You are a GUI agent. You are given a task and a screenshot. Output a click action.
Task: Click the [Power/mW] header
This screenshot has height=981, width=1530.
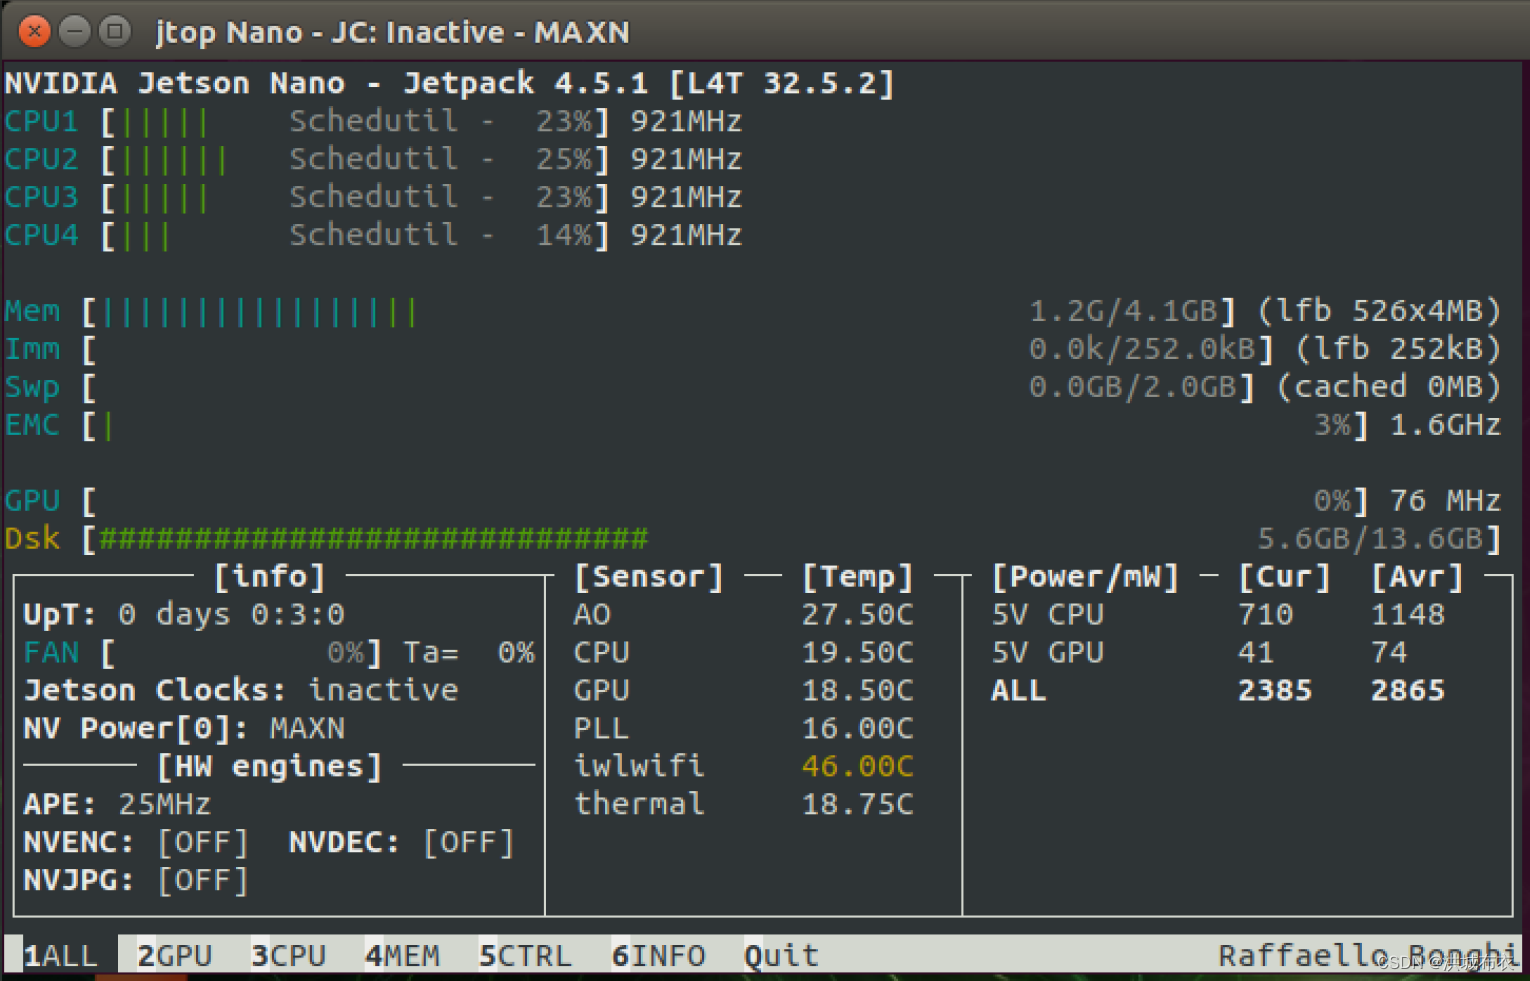point(1086,576)
